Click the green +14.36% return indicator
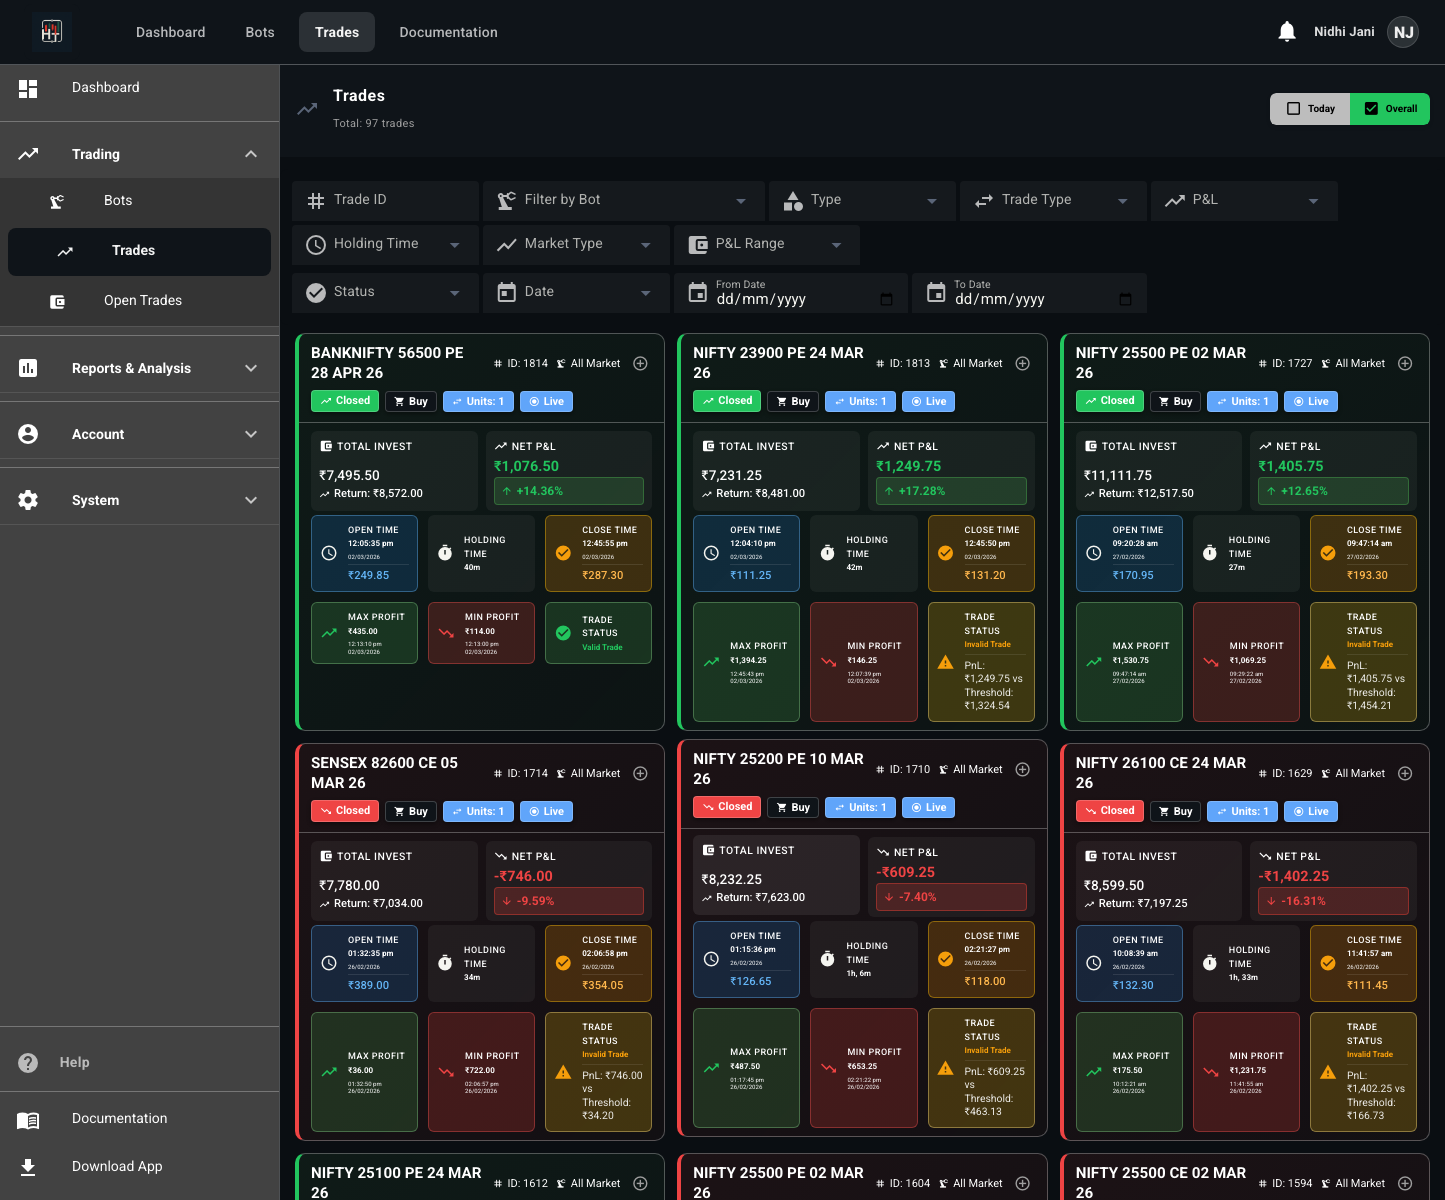 pos(568,491)
